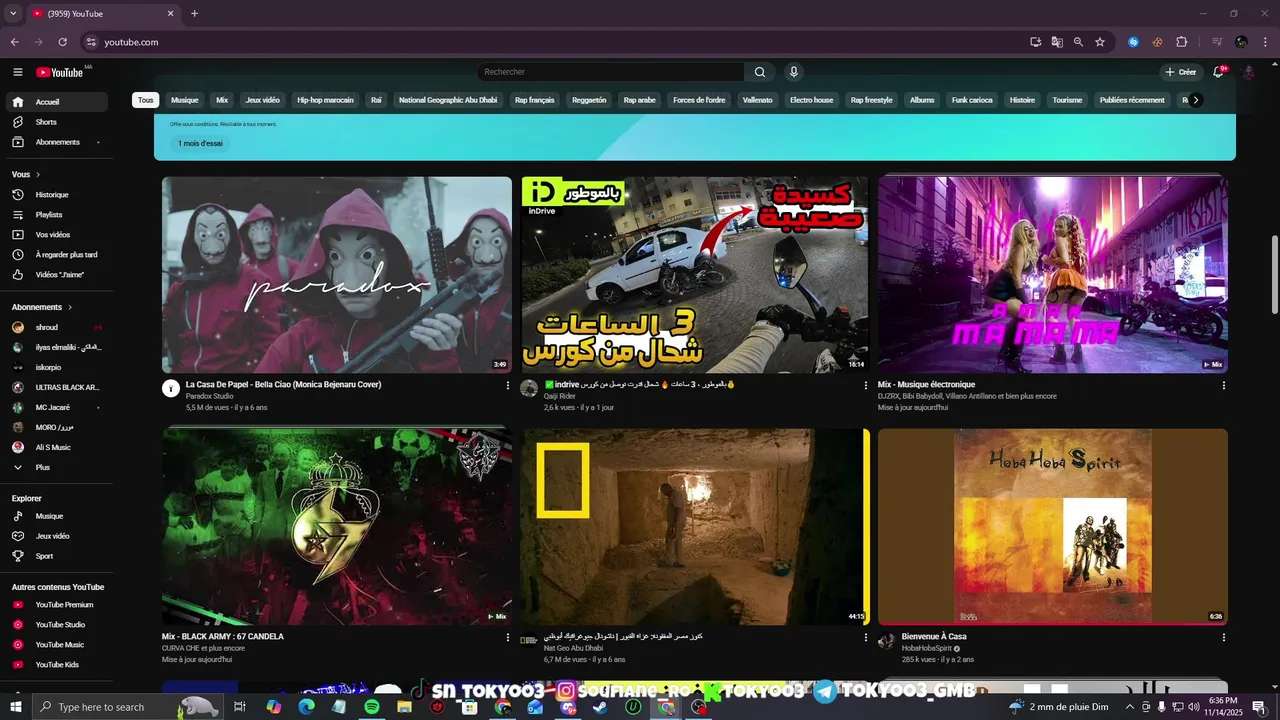Screen dimensions: 1280x720
Task: Open Spotify from the taskbar
Action: [x=372, y=707]
